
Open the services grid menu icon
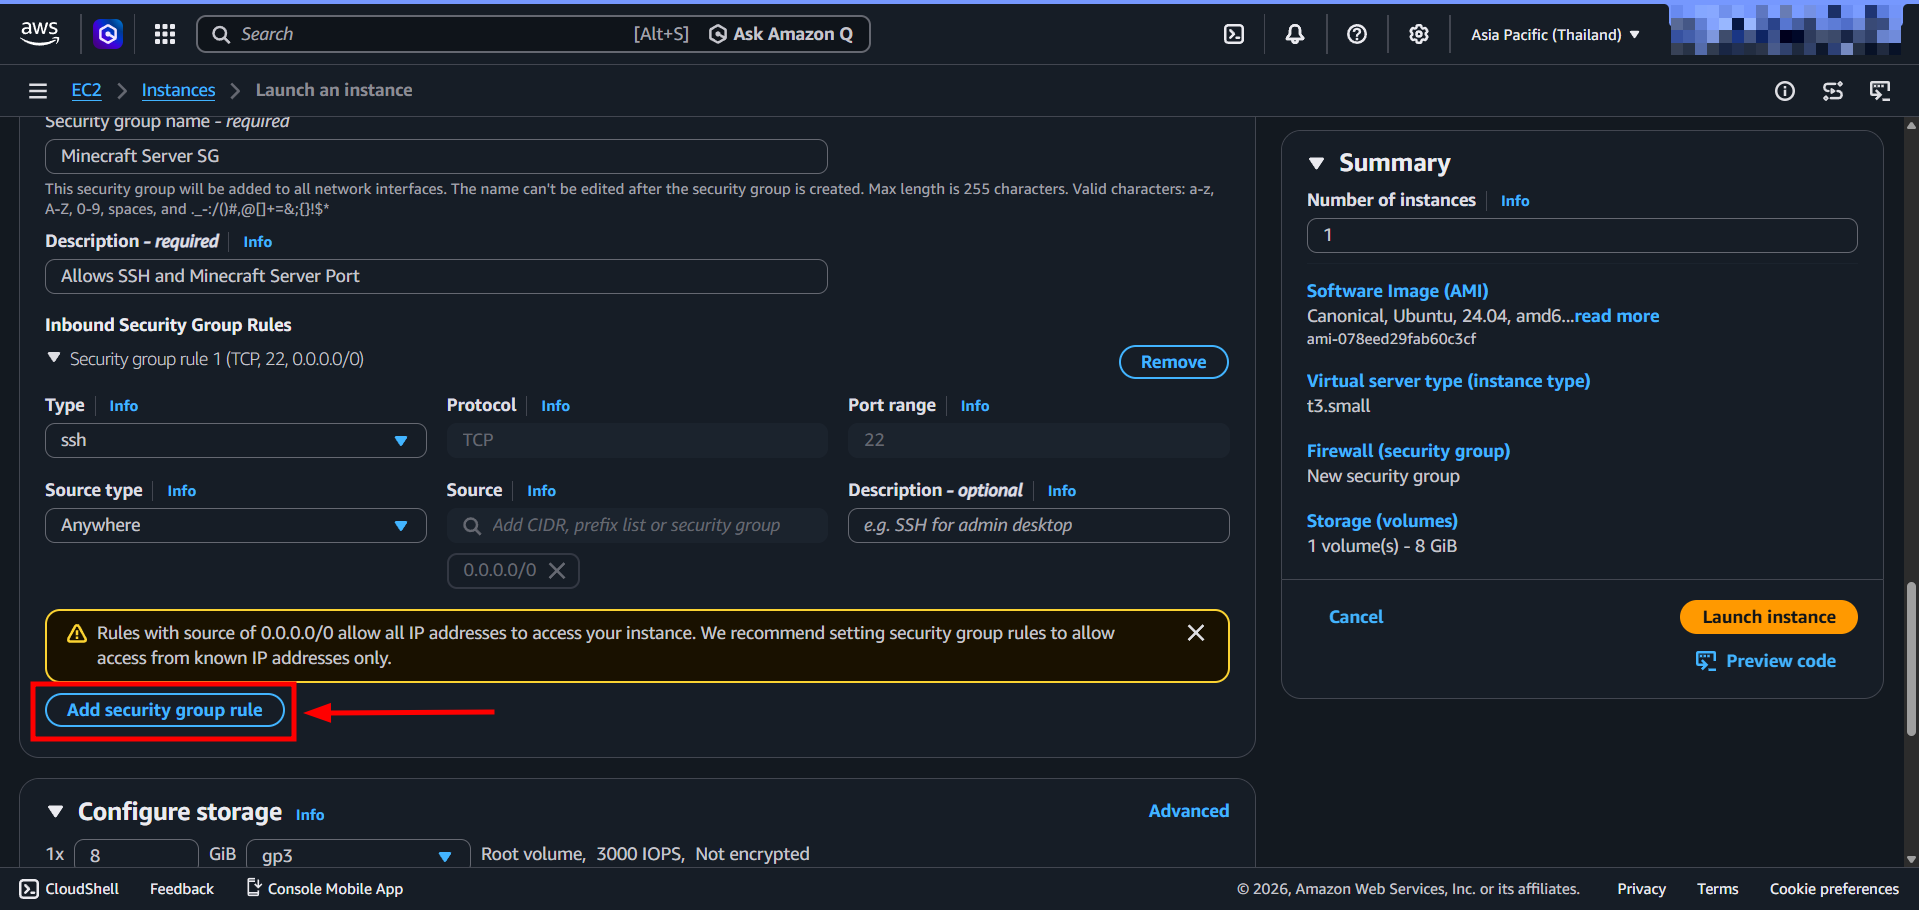(x=165, y=34)
